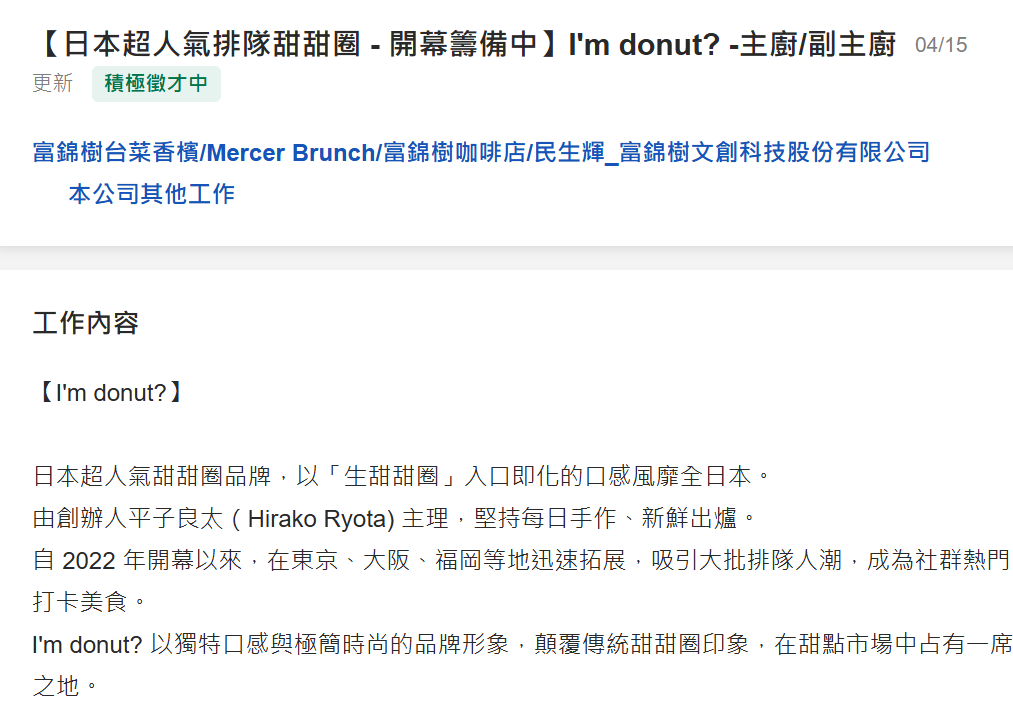This screenshot has height=710, width=1013.
Task: Click the I'm donut? 主廚/副主廚 job title
Action: 465,45
